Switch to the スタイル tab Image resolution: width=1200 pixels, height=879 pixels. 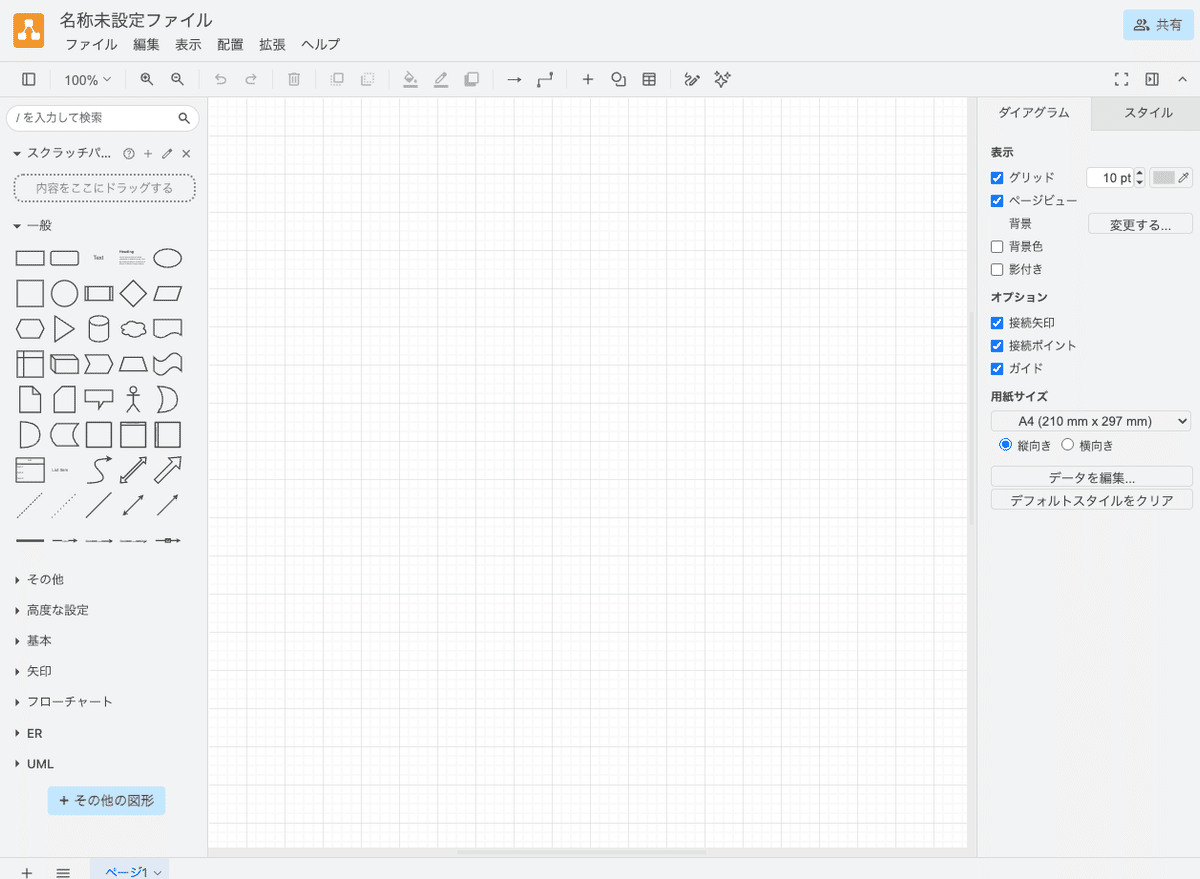[x=1148, y=113]
